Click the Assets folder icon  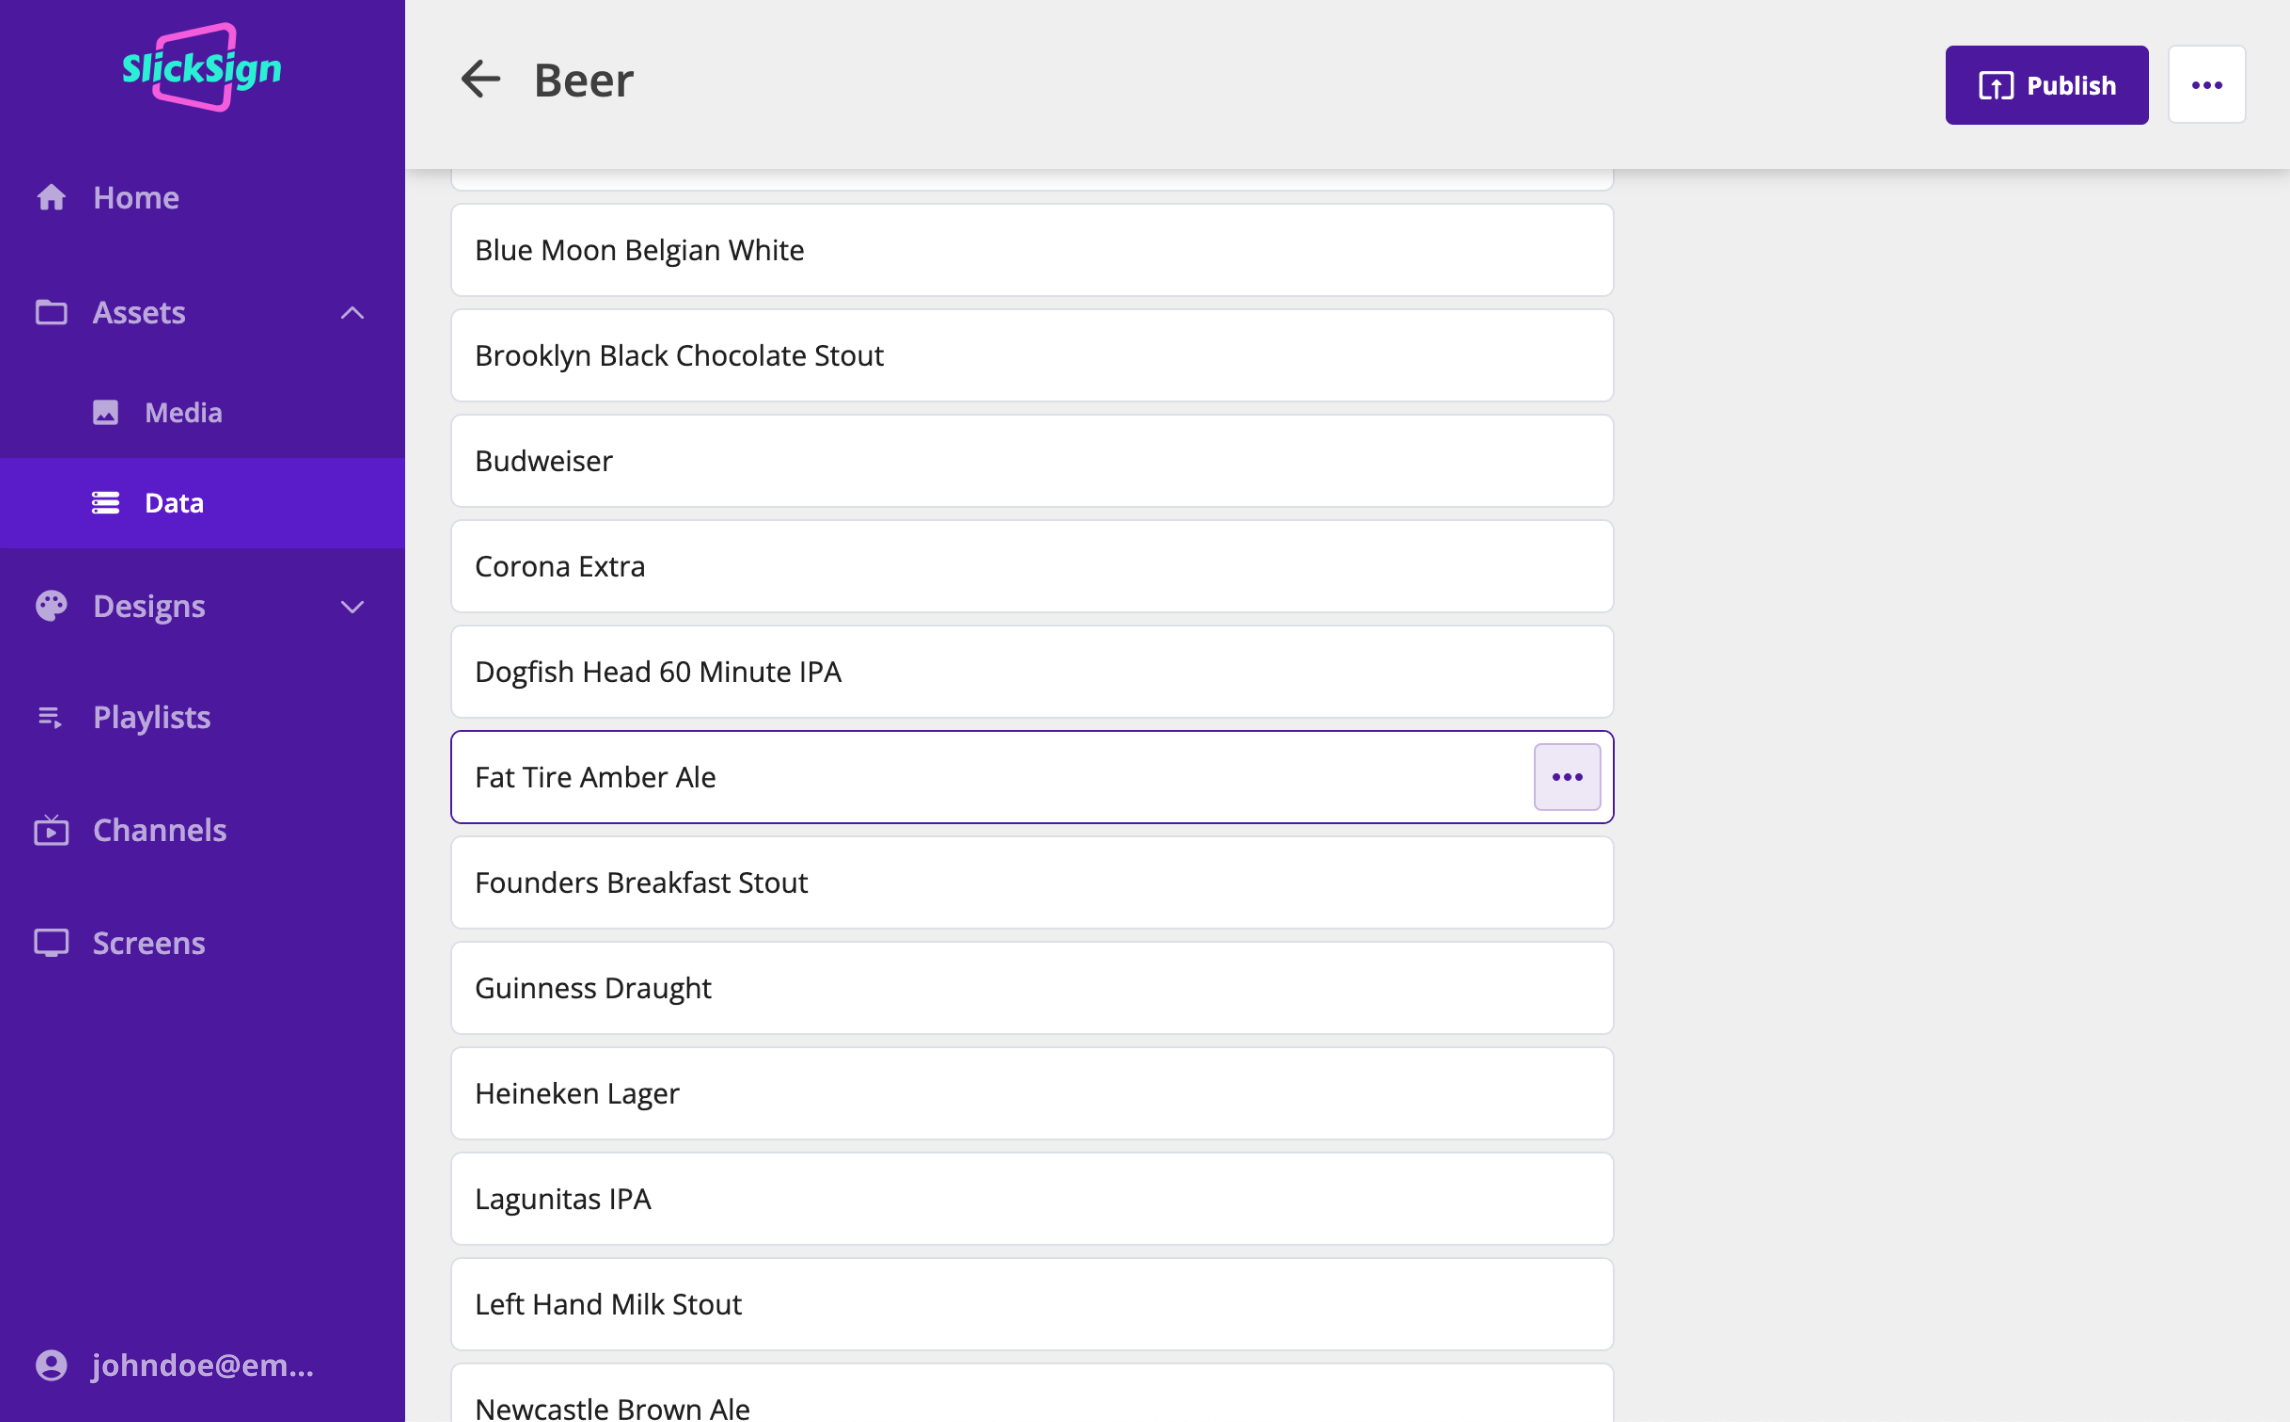point(51,312)
